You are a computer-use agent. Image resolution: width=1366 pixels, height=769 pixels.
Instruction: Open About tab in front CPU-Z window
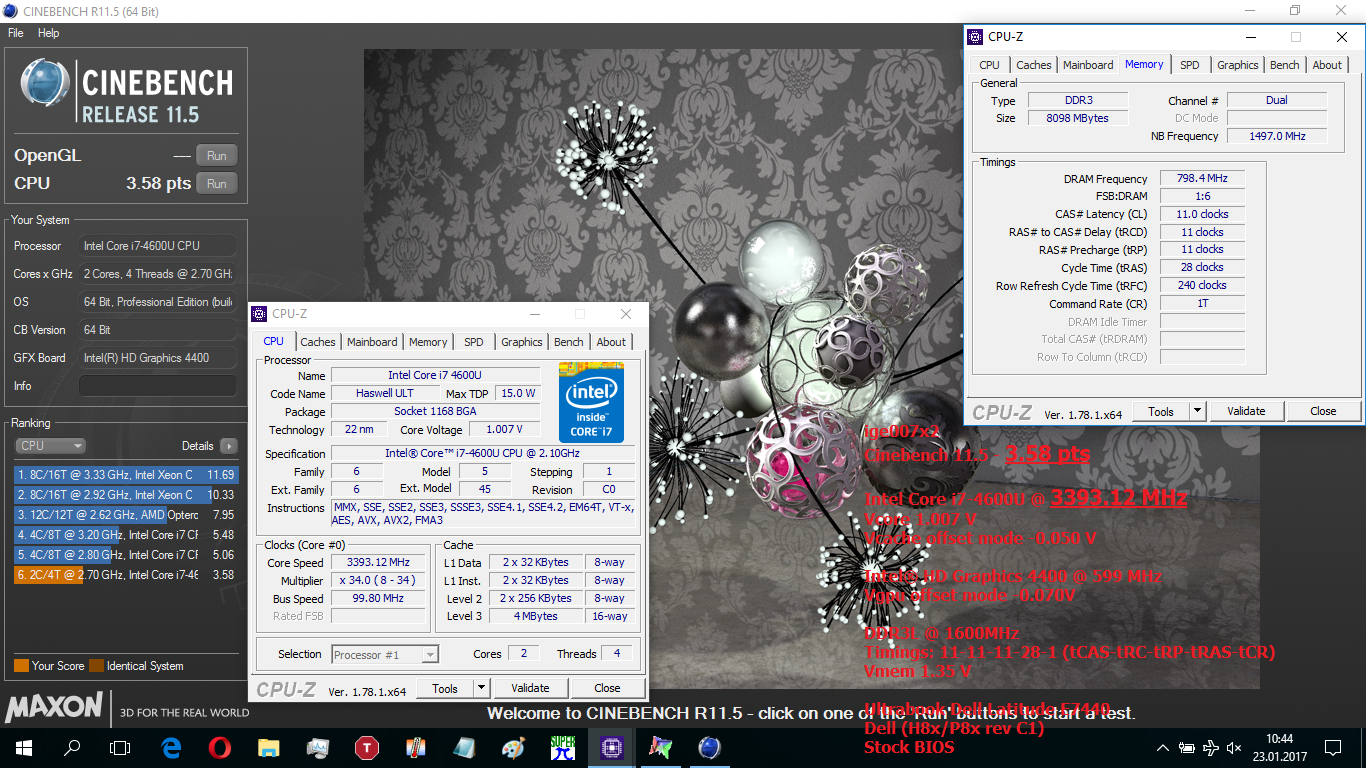[x=611, y=342]
